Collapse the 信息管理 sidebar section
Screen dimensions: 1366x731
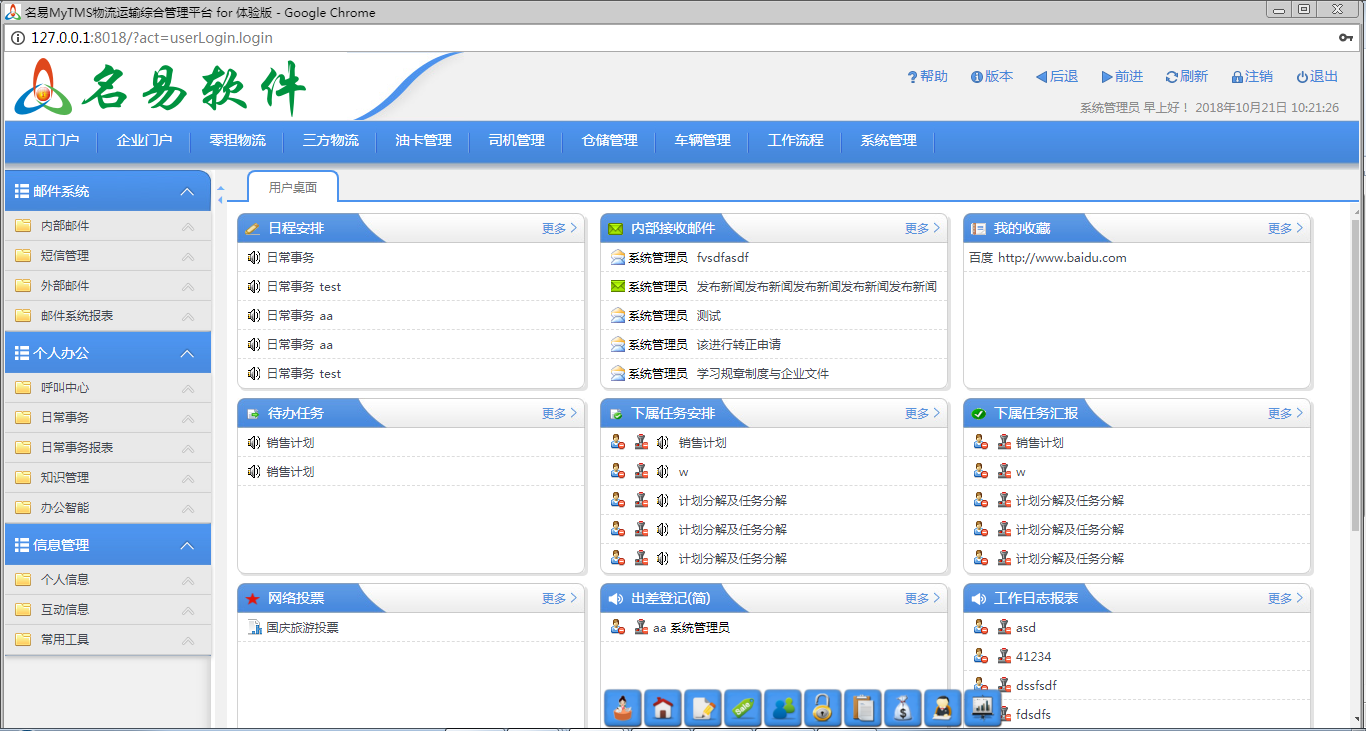coord(187,544)
